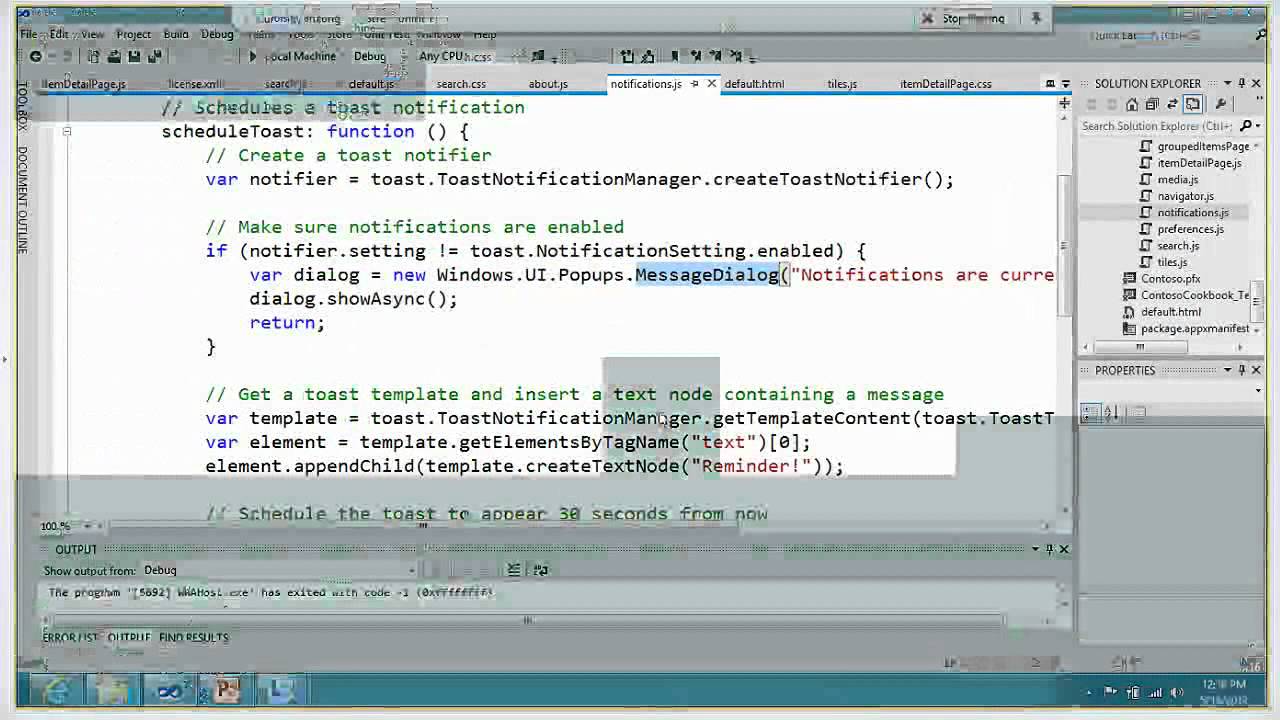Click the Properties wrench icon in Solution Explorer
Image resolution: width=1280 pixels, height=720 pixels.
tap(1220, 104)
